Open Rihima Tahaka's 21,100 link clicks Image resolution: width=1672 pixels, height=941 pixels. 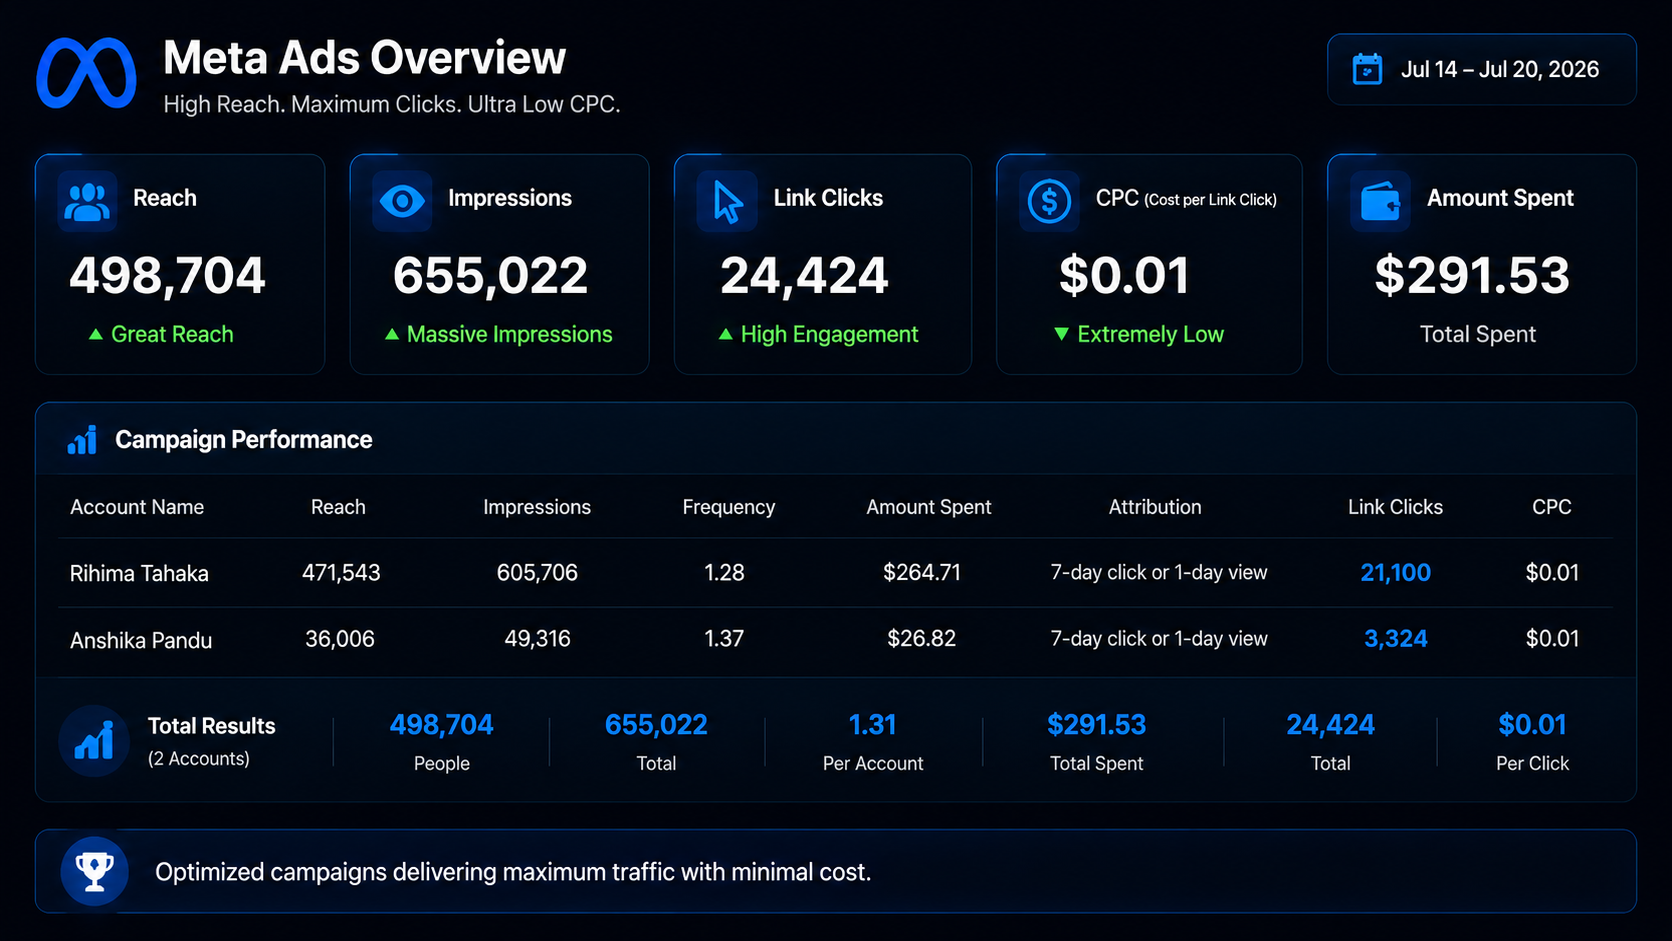pyautogui.click(x=1395, y=573)
